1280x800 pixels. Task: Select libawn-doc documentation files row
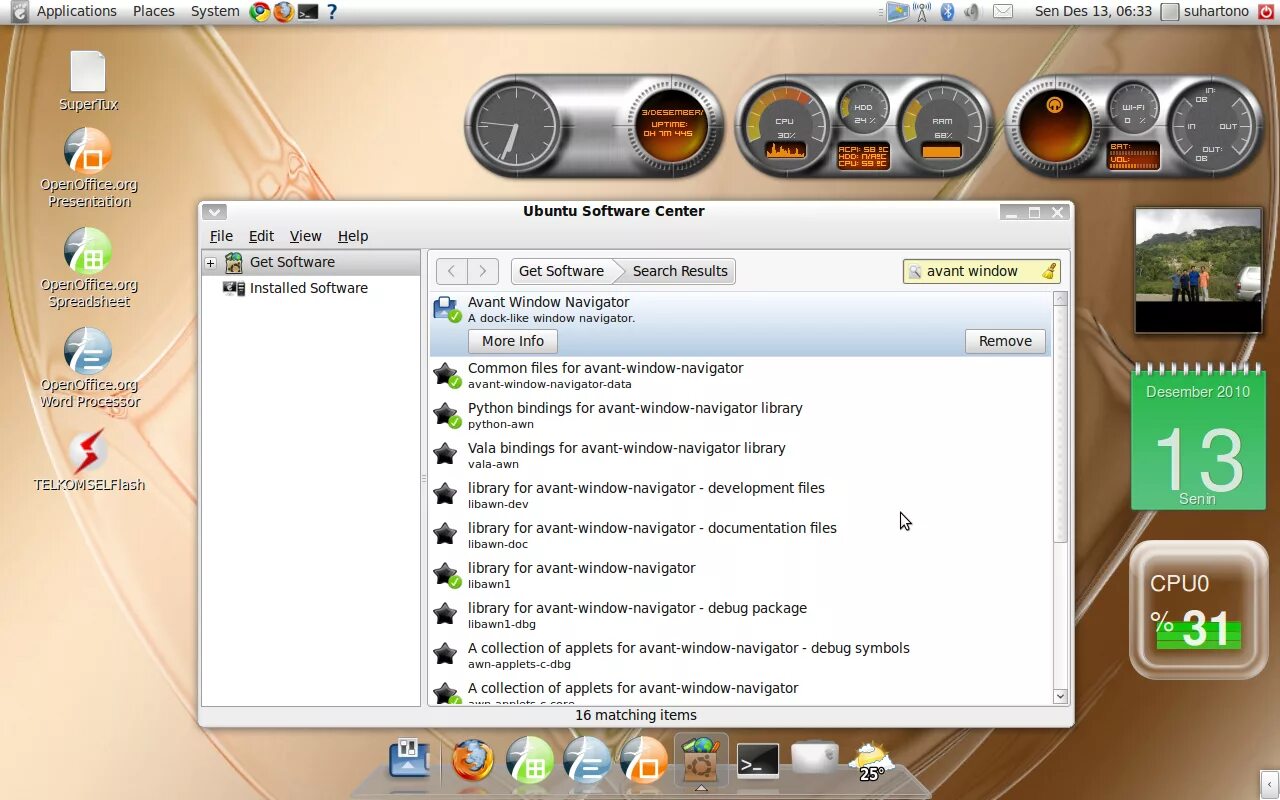tap(740, 535)
